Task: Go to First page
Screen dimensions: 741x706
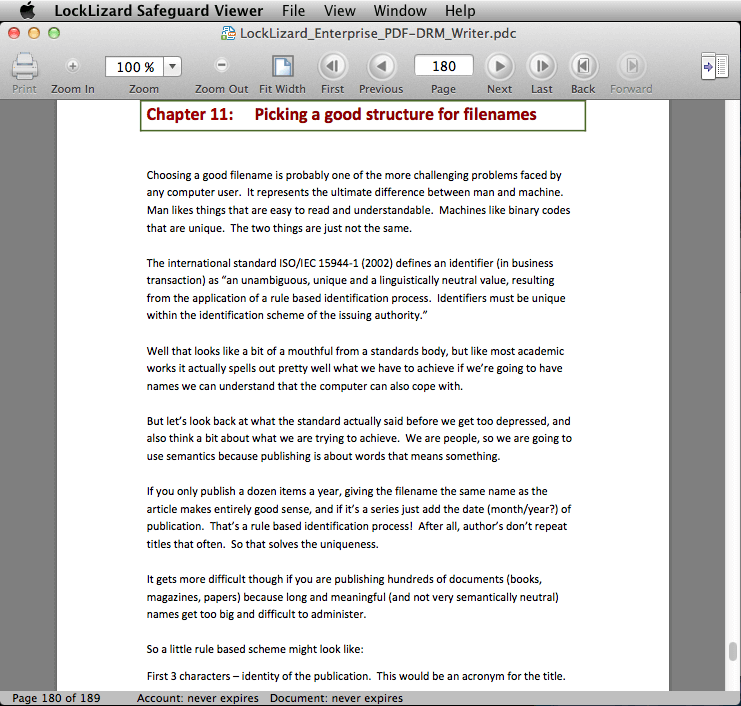Action: (333, 67)
